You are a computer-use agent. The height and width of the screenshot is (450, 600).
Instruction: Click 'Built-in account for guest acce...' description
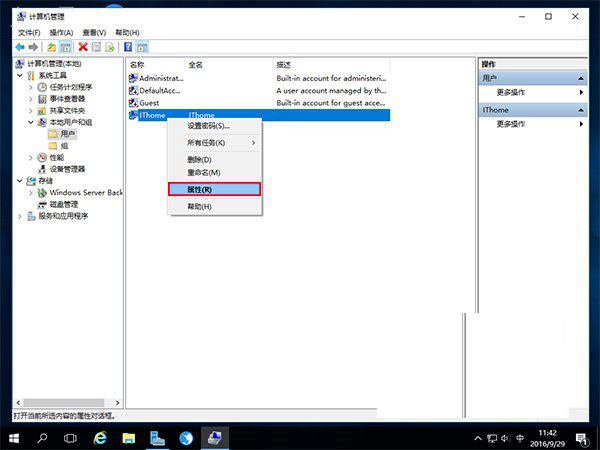331,103
